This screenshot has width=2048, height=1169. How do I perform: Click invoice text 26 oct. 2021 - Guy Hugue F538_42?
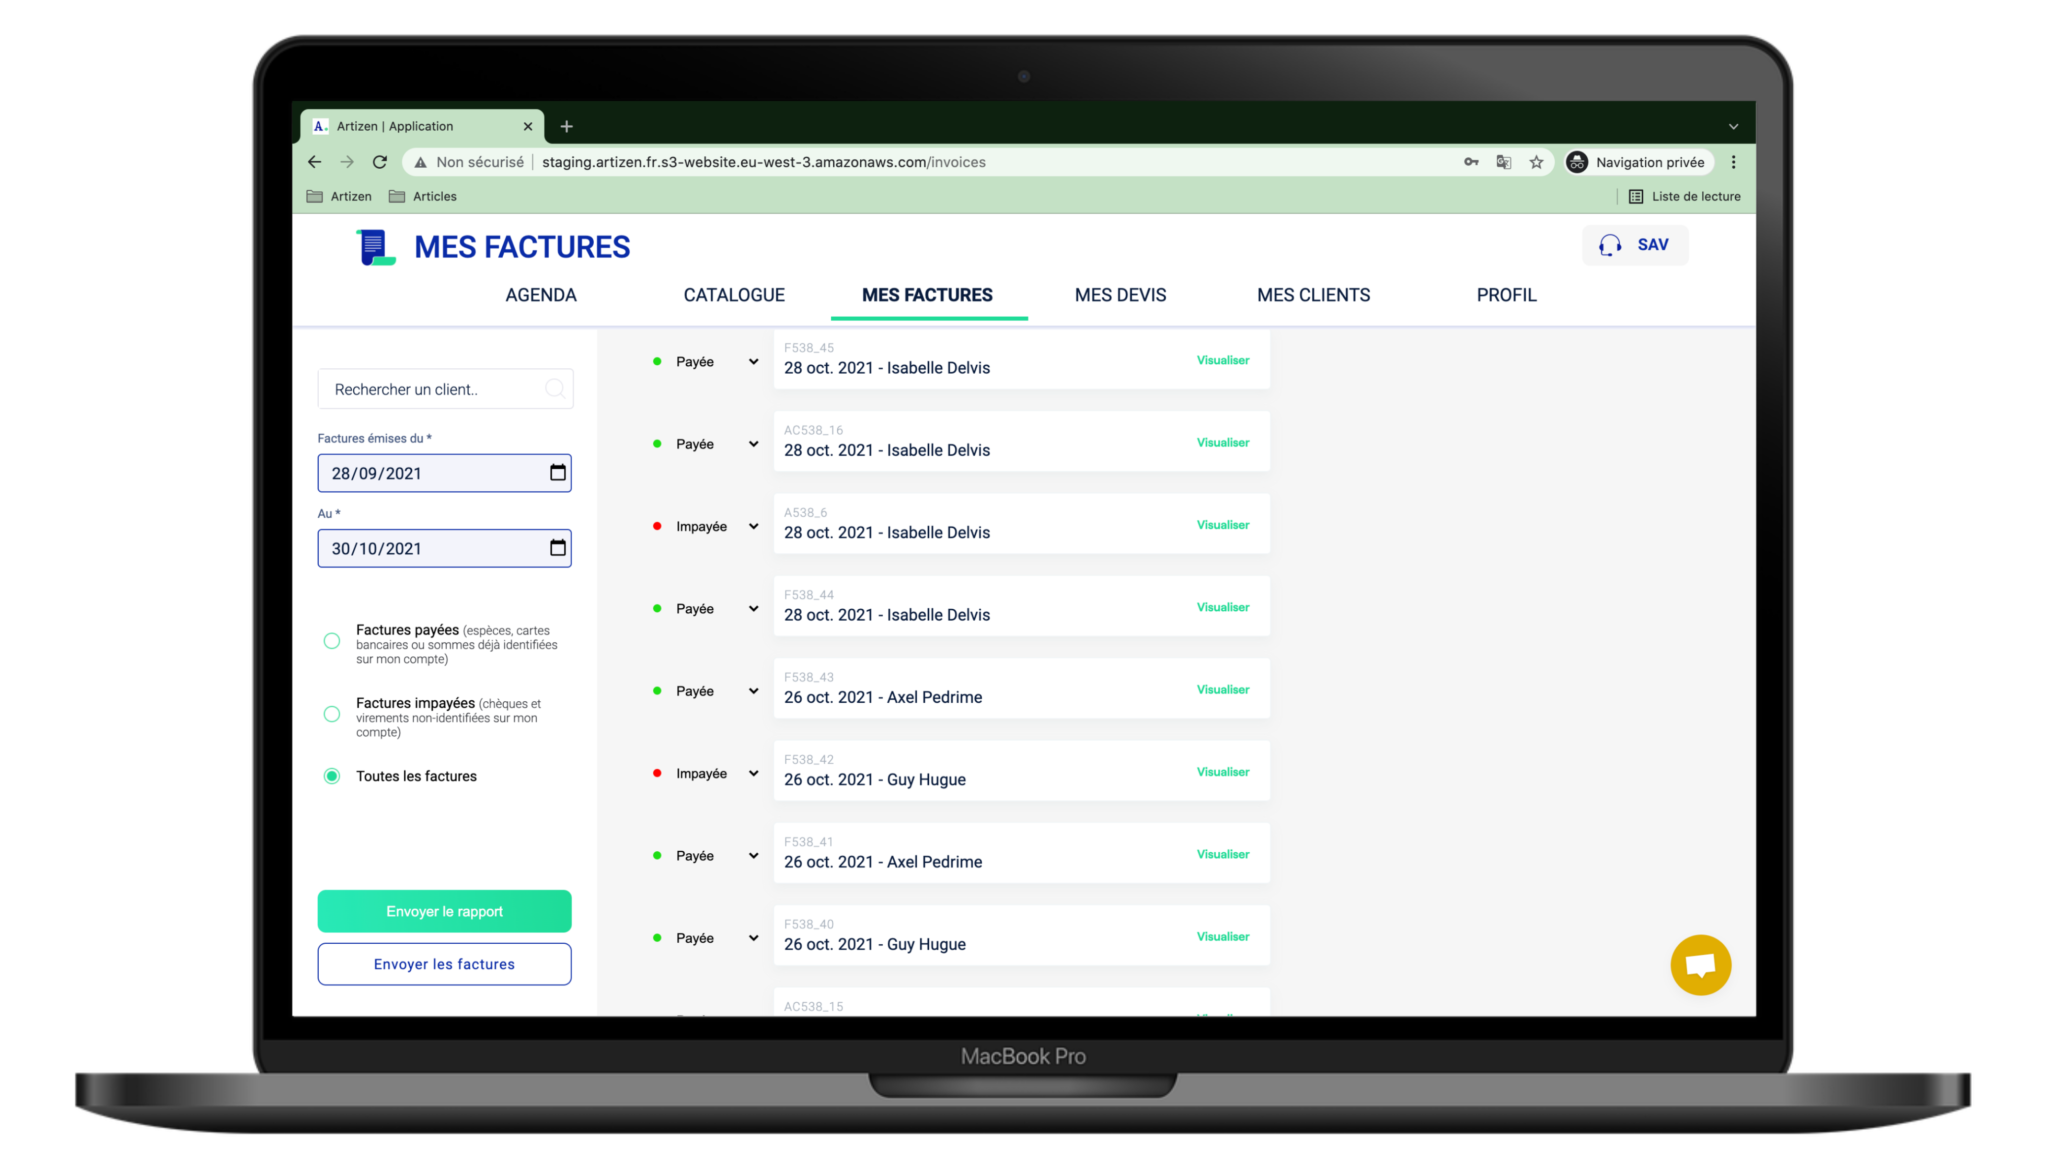point(875,779)
